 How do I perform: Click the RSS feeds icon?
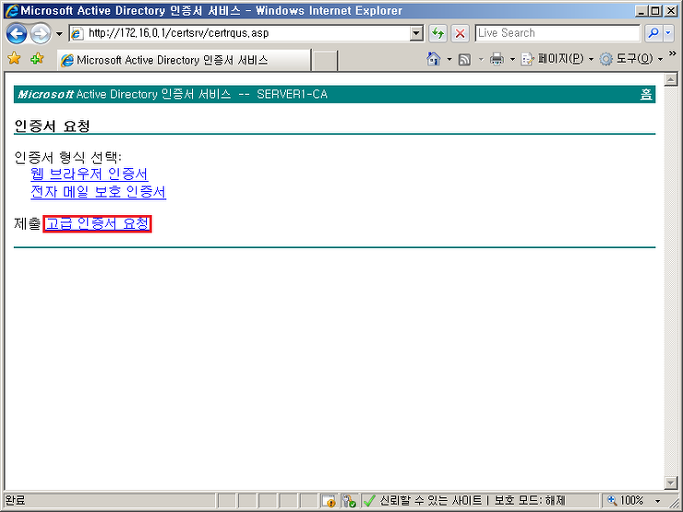[465, 59]
